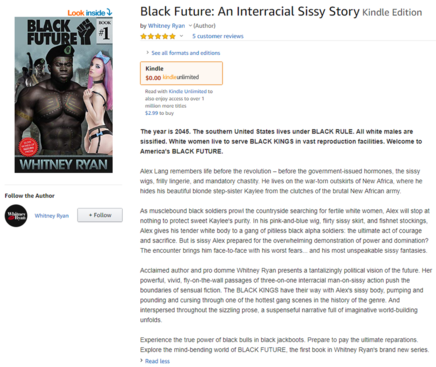Click the $2.99 to buy link

point(159,113)
